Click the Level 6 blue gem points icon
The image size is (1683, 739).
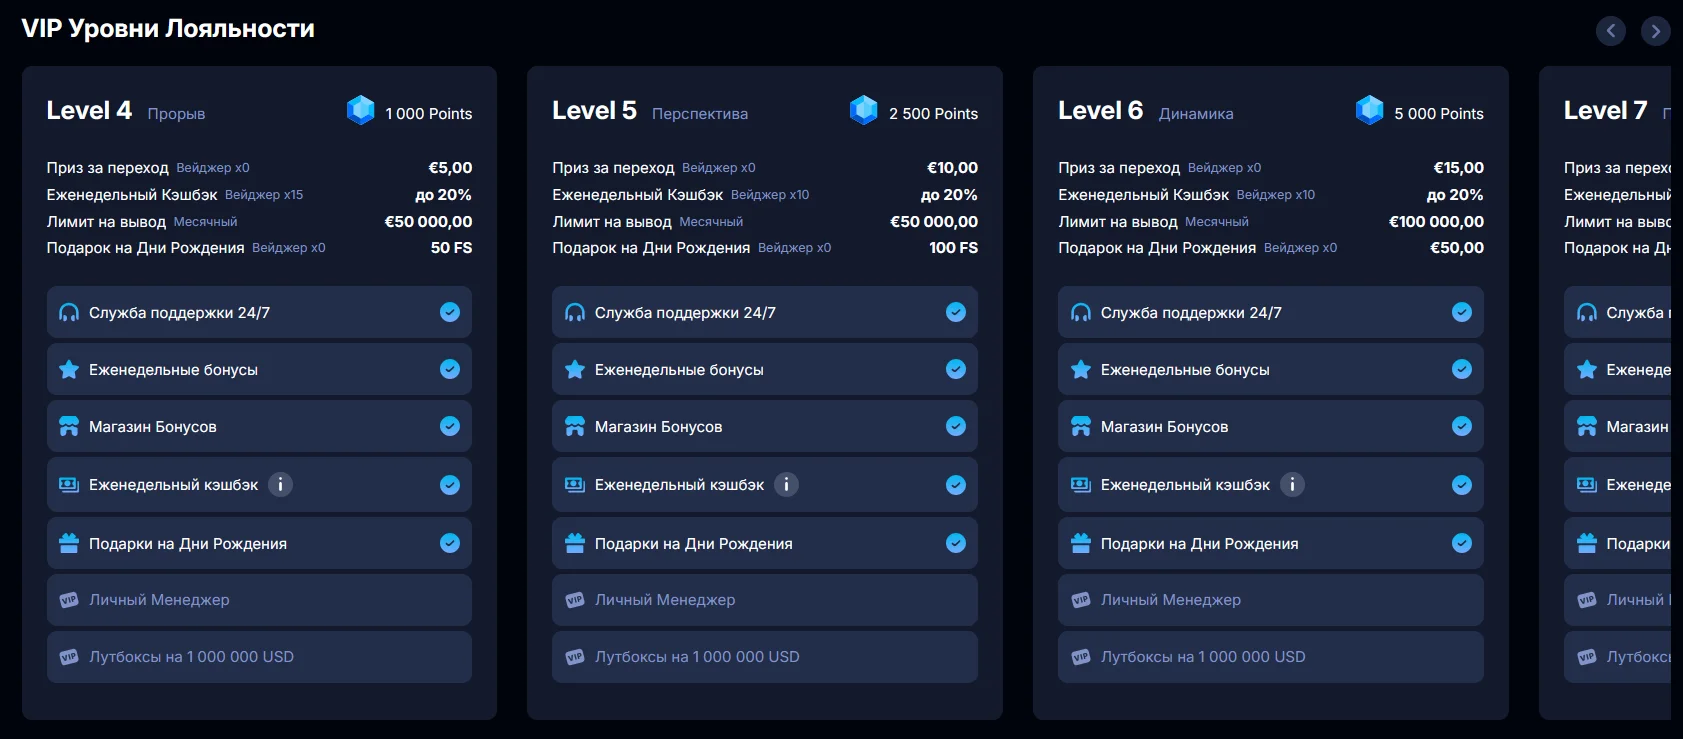(x=1369, y=110)
